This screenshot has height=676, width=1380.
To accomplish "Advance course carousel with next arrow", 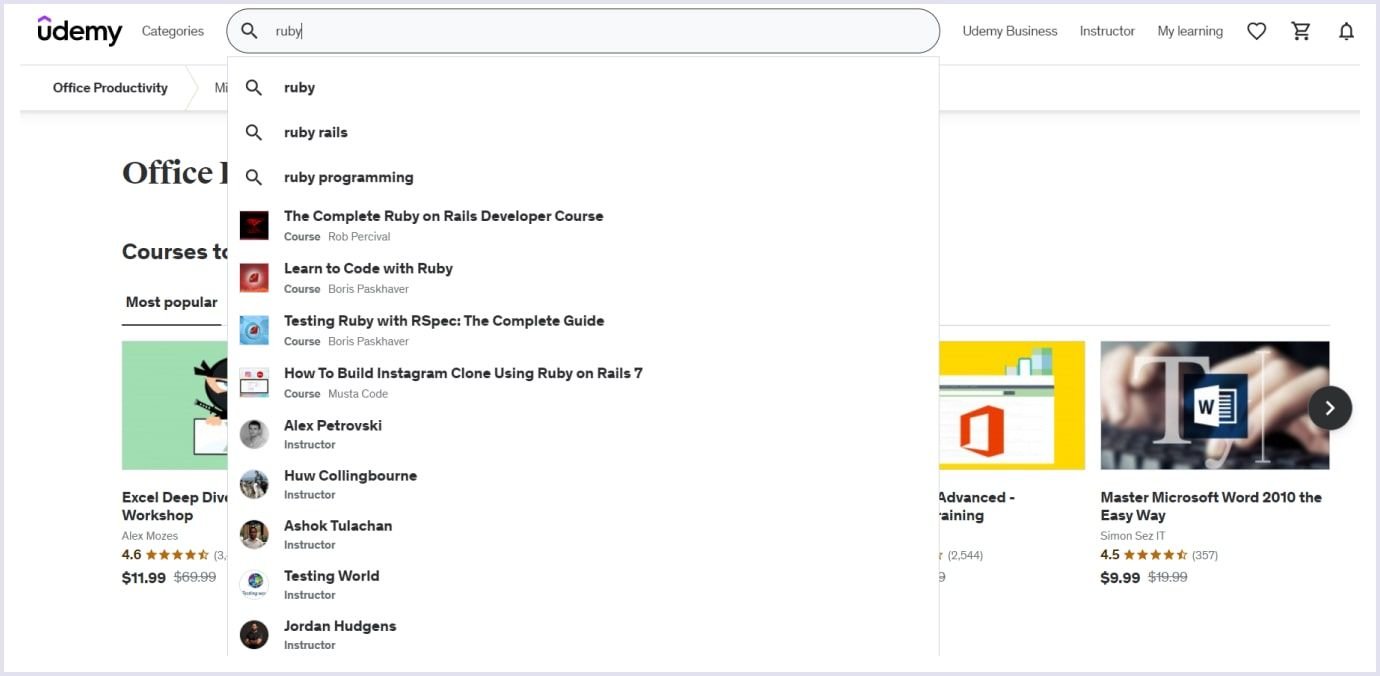I will 1330,408.
